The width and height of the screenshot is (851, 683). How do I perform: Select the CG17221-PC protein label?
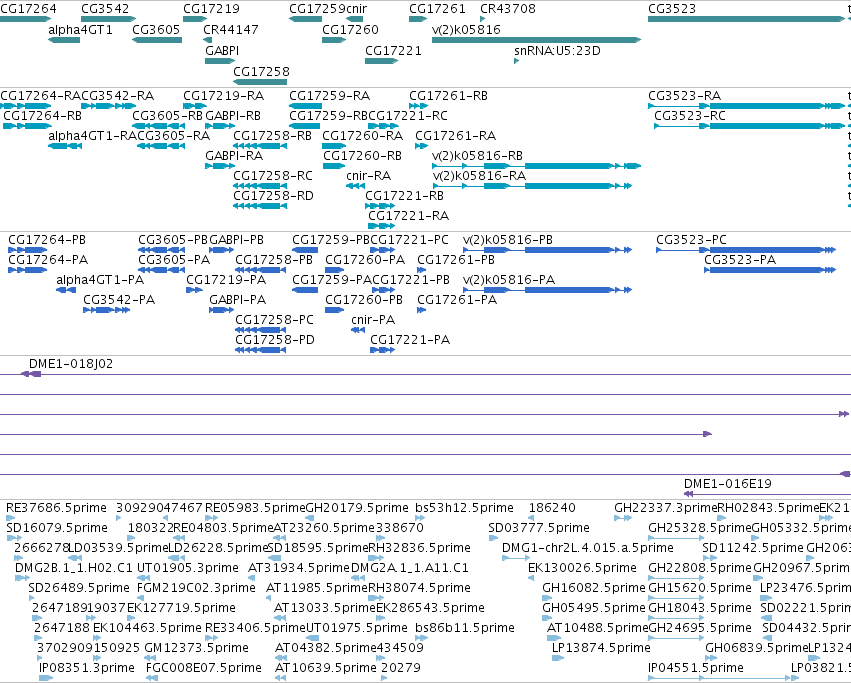[x=410, y=240]
